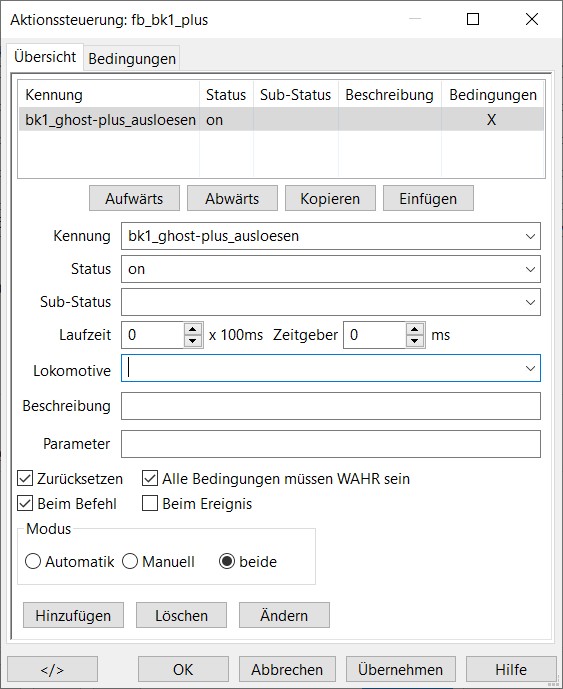
Task: Disable the Beim Befehl checkbox
Action: click(25, 504)
